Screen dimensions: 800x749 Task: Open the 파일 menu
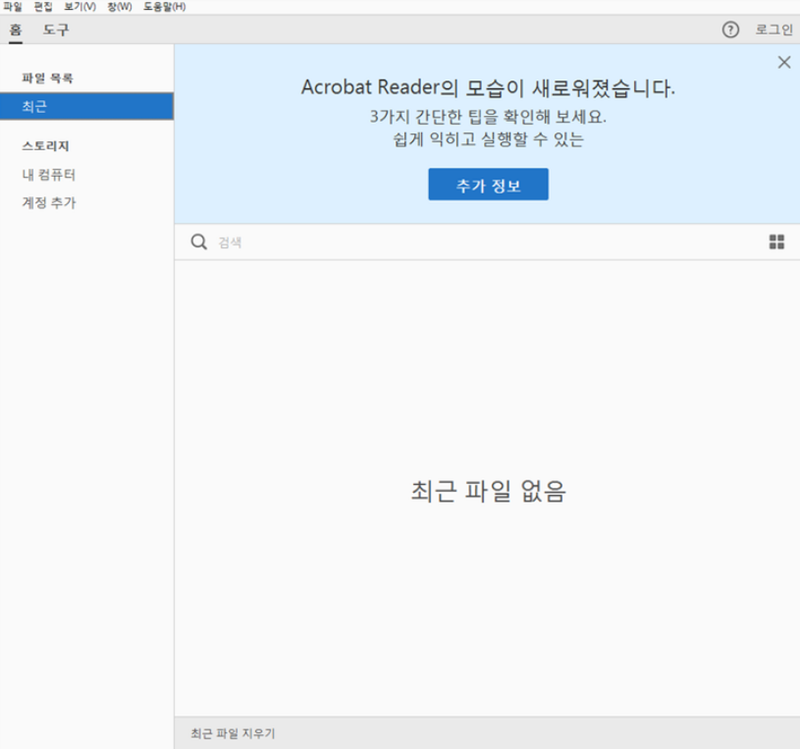point(13,7)
